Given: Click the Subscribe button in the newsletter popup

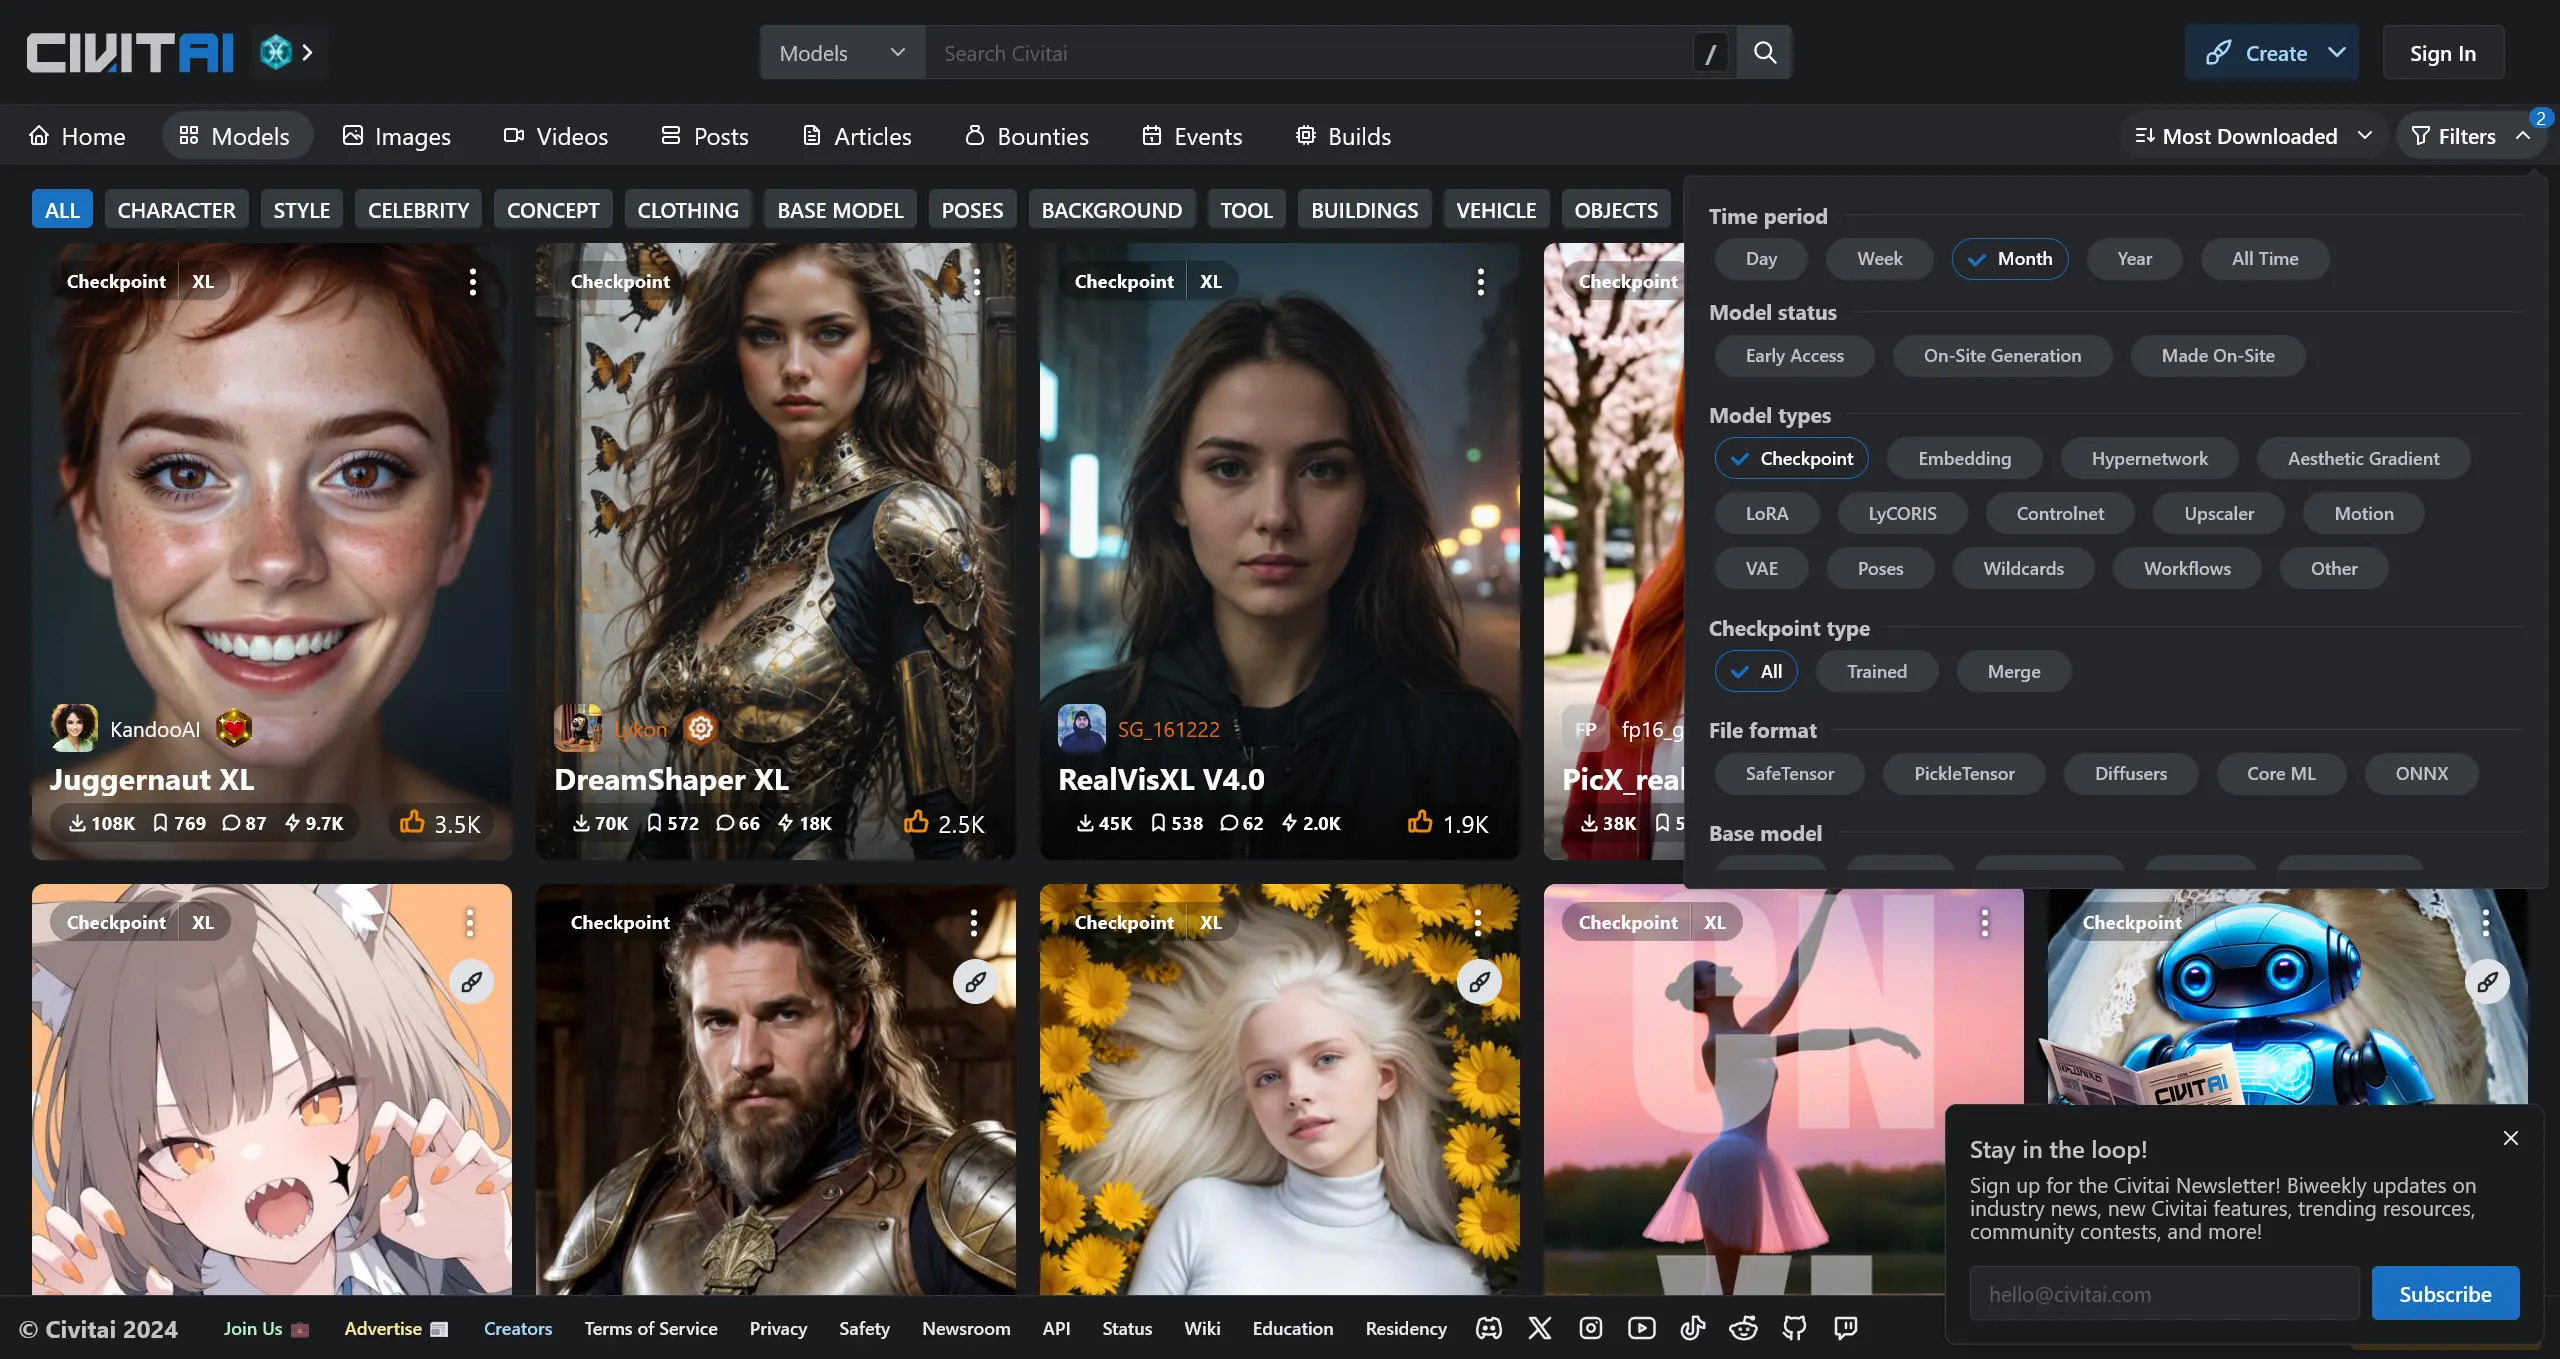Looking at the screenshot, I should [x=2445, y=1294].
